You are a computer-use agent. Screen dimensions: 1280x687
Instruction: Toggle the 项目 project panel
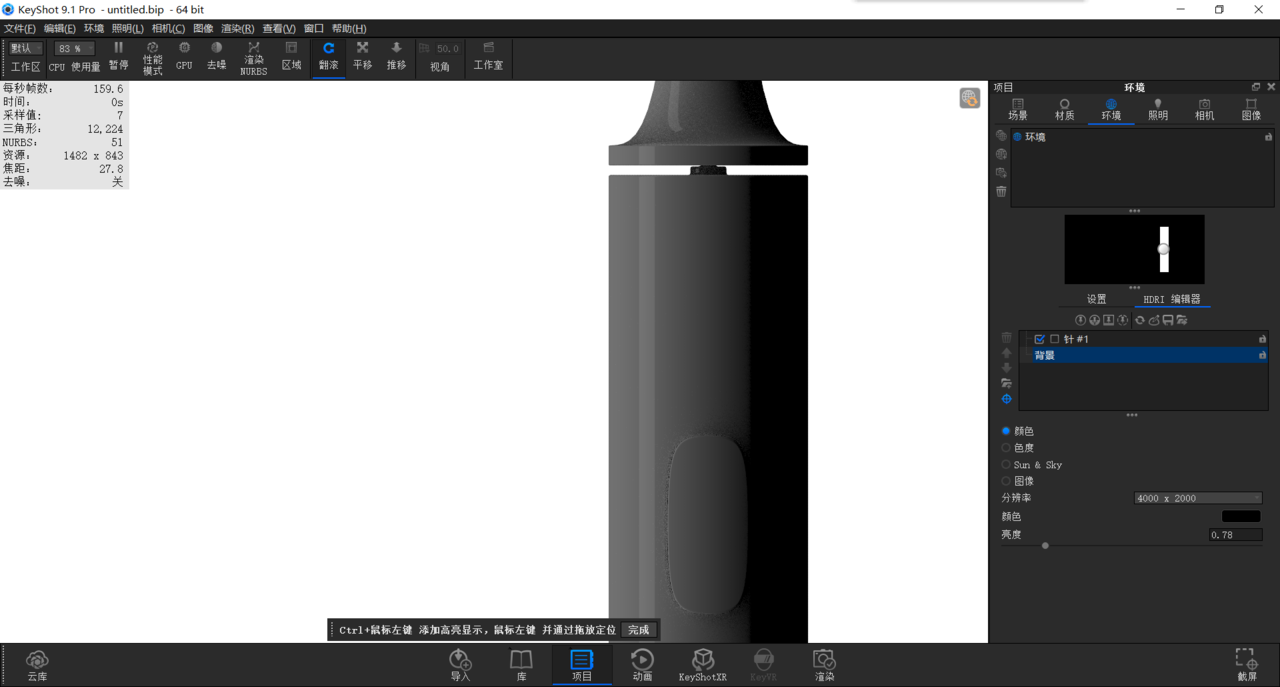[x=582, y=665]
